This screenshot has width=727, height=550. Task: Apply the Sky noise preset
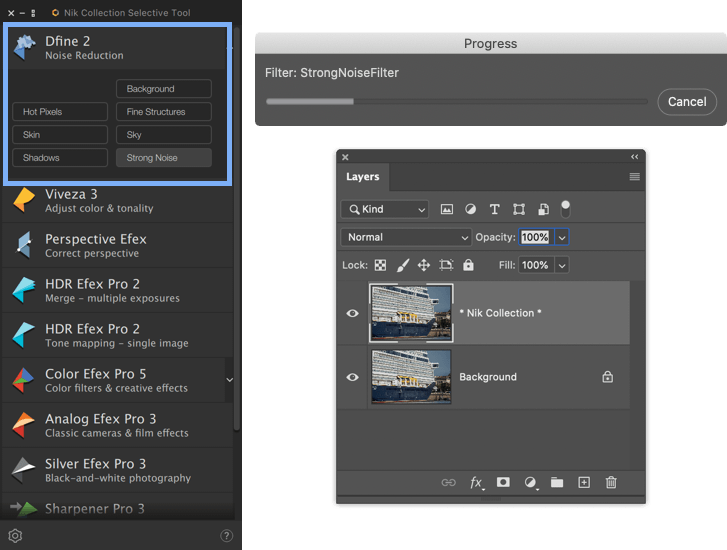pyautogui.click(x=164, y=134)
